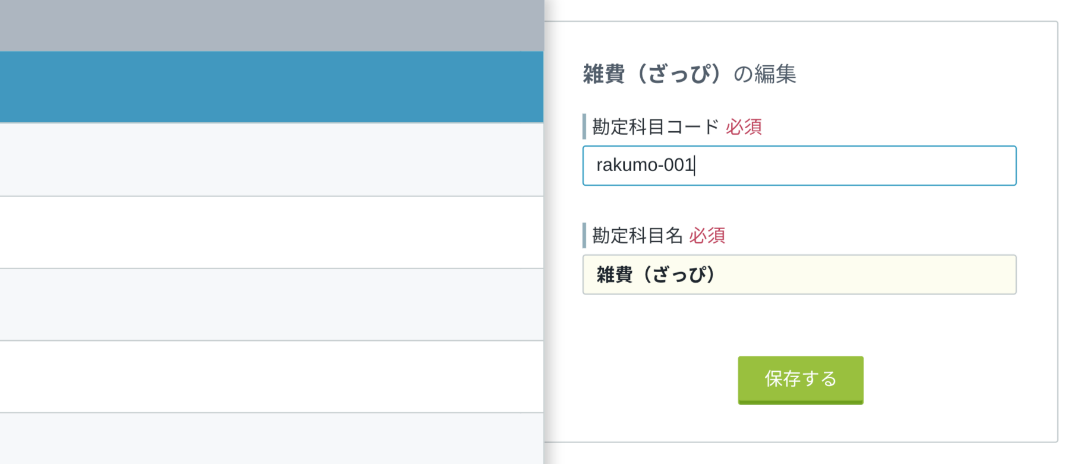Click the 勘定科目名 label

637,235
